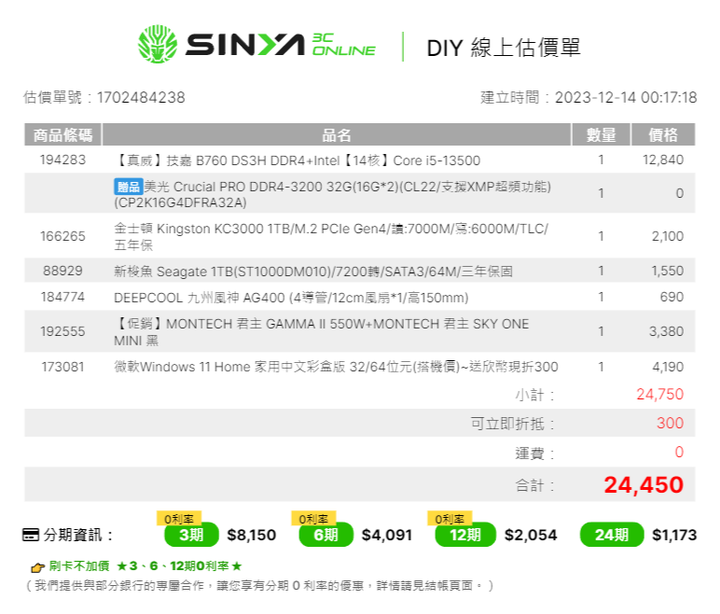Click the 3,380 price value

point(666,331)
